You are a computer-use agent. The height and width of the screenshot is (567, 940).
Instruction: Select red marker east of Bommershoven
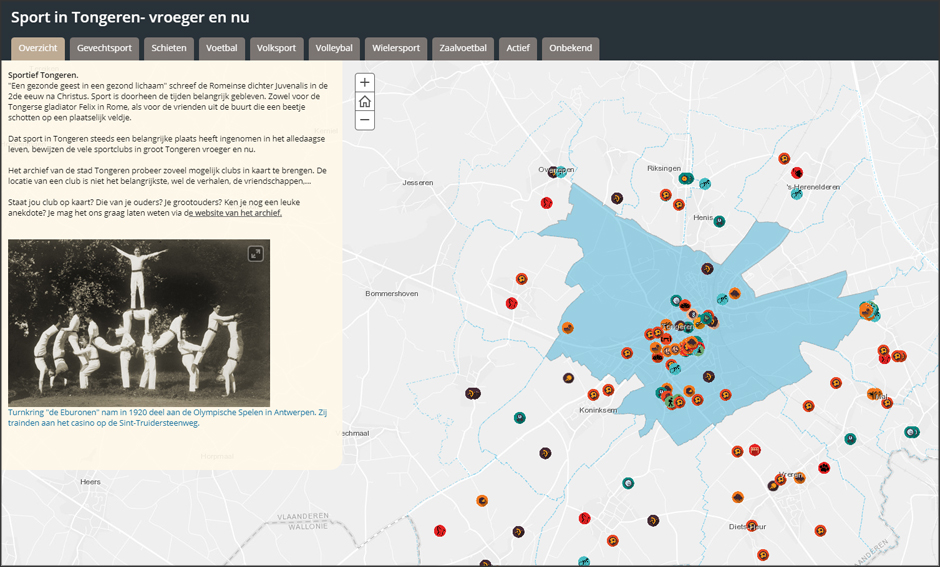pos(511,303)
